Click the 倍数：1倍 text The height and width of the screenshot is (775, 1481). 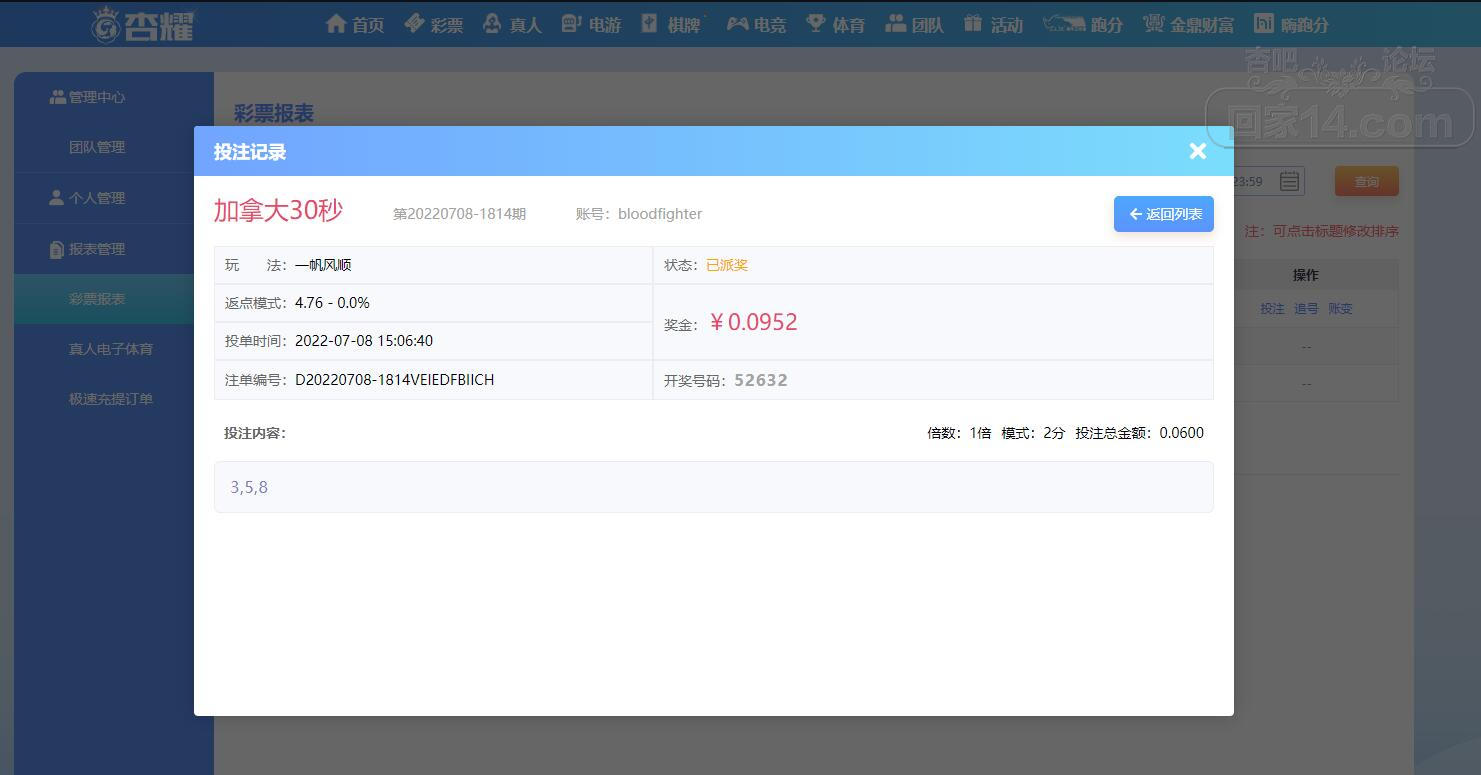point(959,433)
